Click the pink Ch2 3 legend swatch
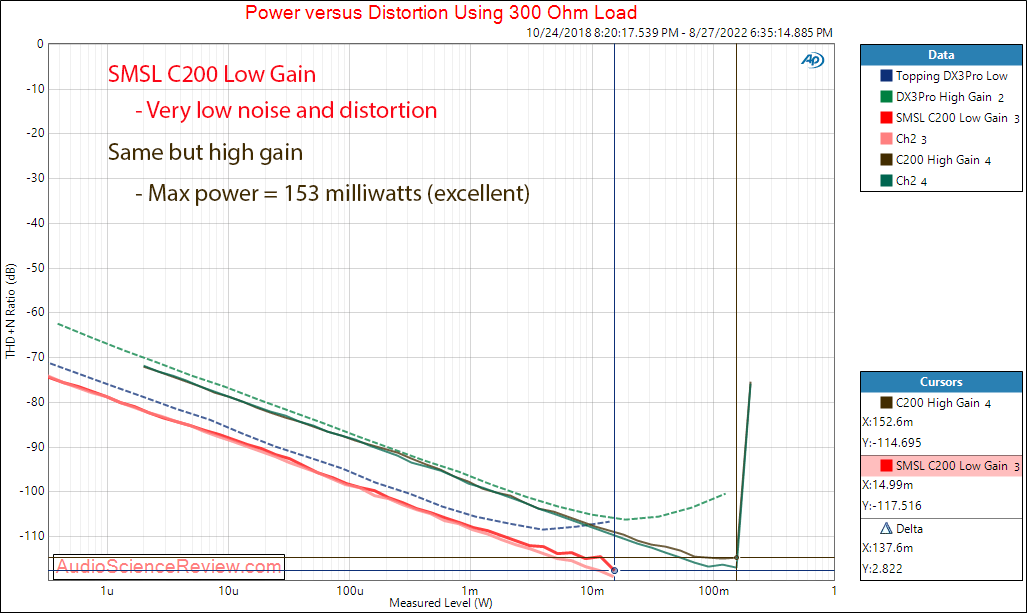The height and width of the screenshot is (613, 1027). [x=886, y=139]
